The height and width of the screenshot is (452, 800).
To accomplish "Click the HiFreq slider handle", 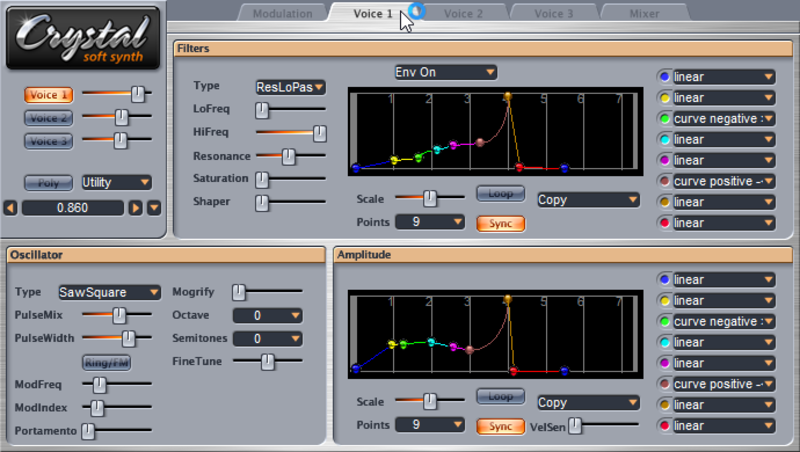I will pyautogui.click(x=319, y=133).
